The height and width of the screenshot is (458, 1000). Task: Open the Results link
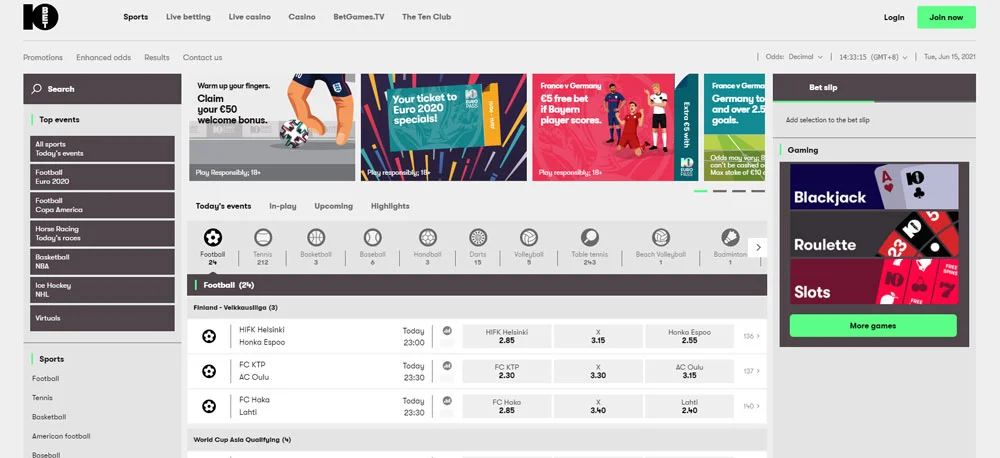157,57
